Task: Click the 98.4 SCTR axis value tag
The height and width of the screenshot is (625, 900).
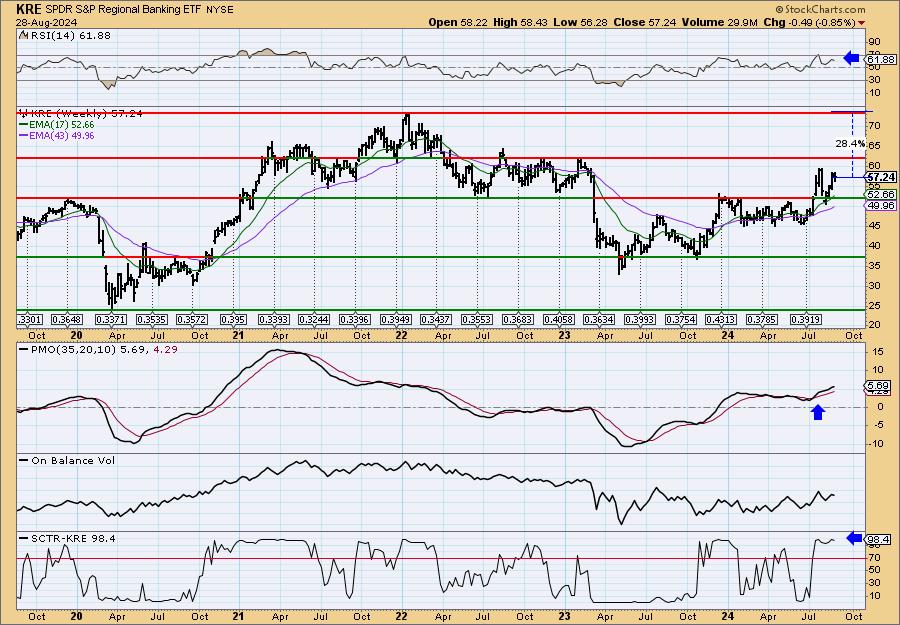Action: (879, 540)
